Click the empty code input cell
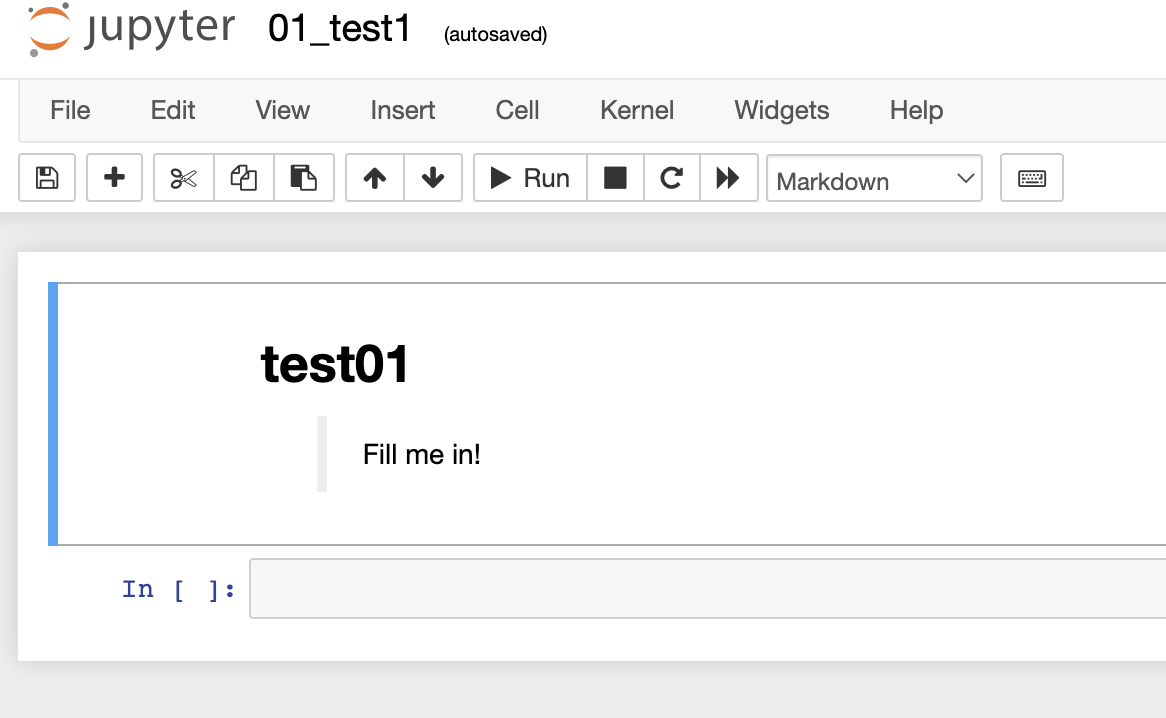 click(x=700, y=589)
